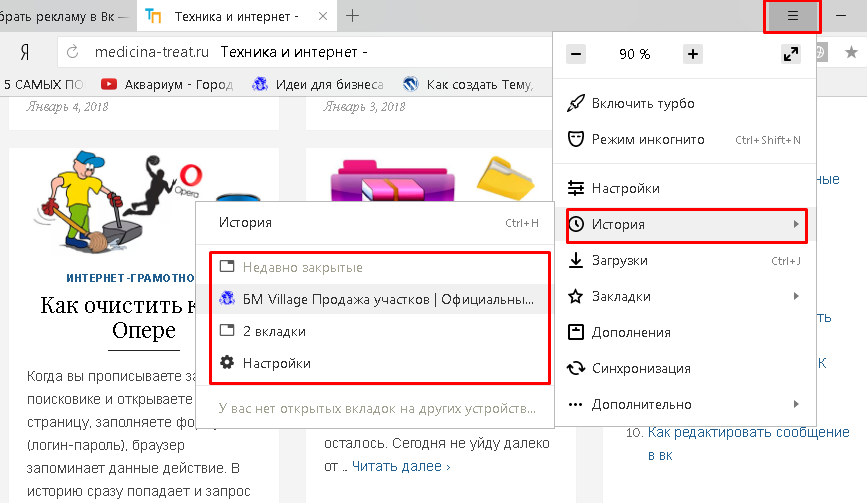This screenshot has height=503, width=867.
Task: Click the tab icon beside Недавно закрытые
Action: click(227, 266)
